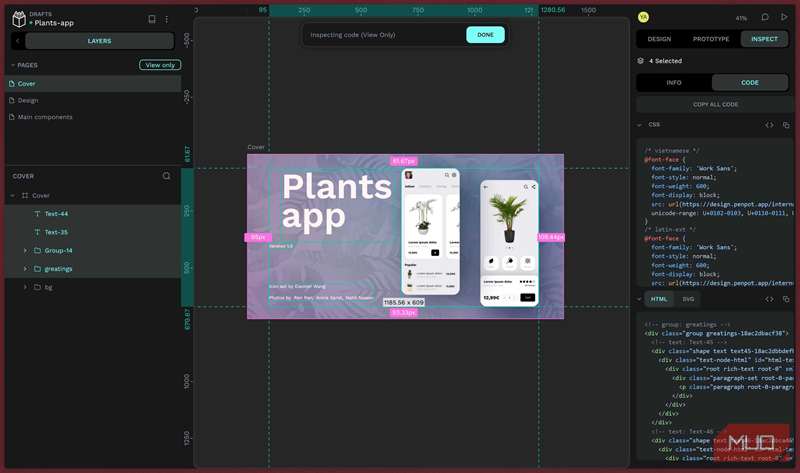Search layers with the magnifier icon
Image resolution: width=800 pixels, height=473 pixels.
click(x=167, y=176)
